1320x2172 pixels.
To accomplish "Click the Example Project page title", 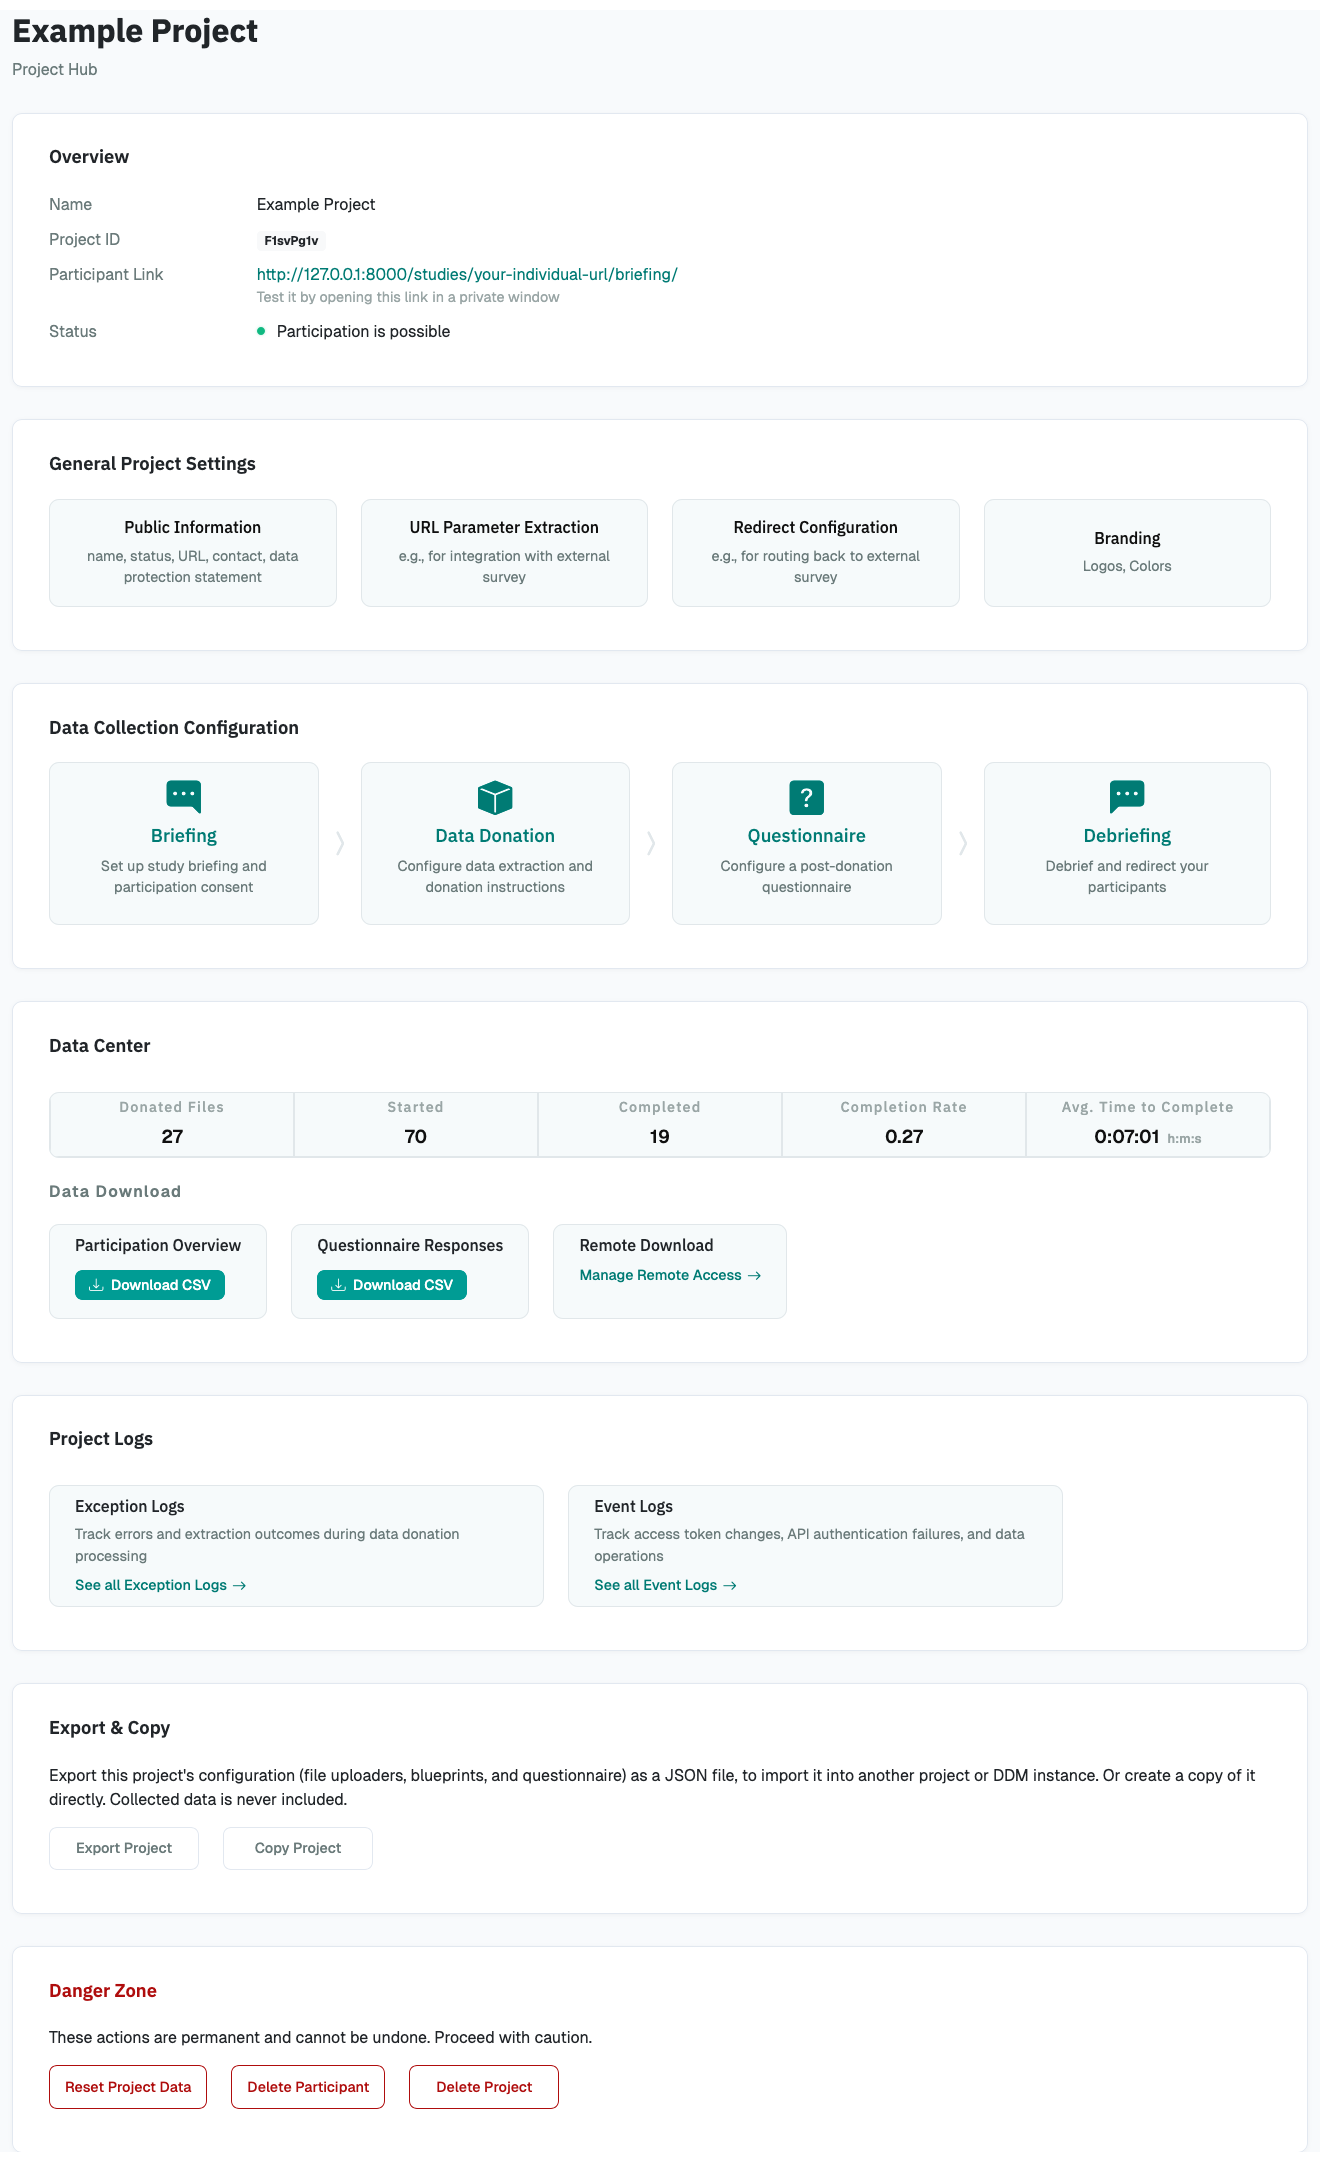I will pyautogui.click(x=135, y=31).
